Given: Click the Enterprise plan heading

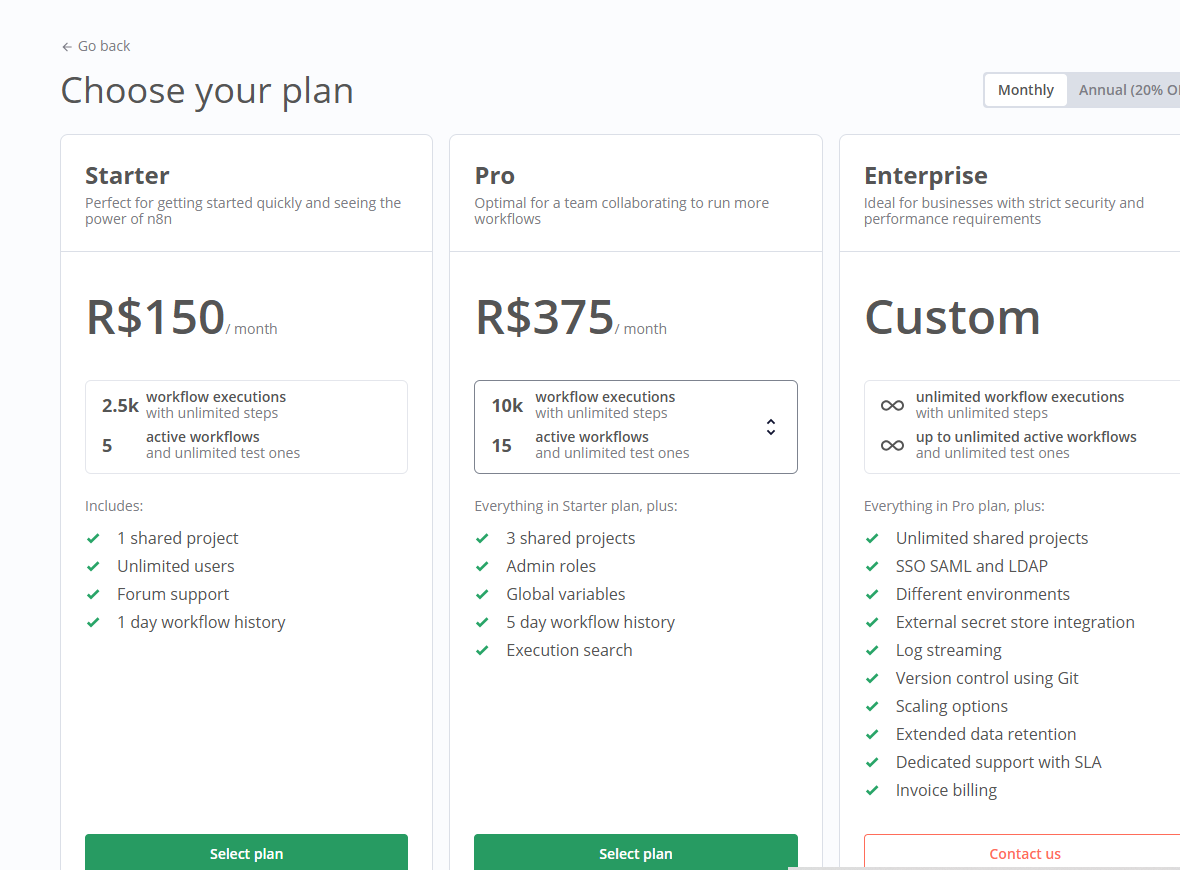Looking at the screenshot, I should pos(926,175).
